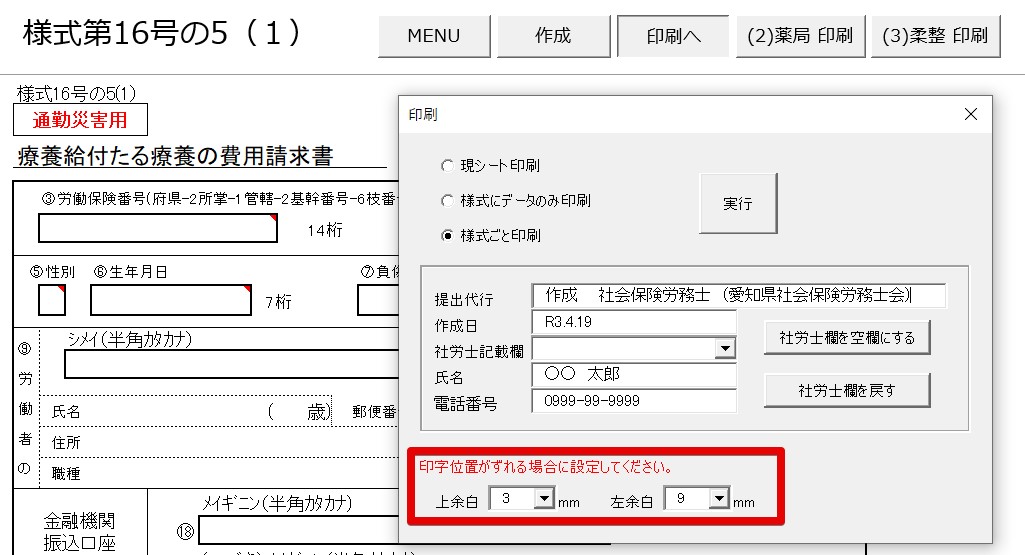This screenshot has width=1025, height=555.
Task: Close the 印刷 dialog
Action: click(x=971, y=114)
